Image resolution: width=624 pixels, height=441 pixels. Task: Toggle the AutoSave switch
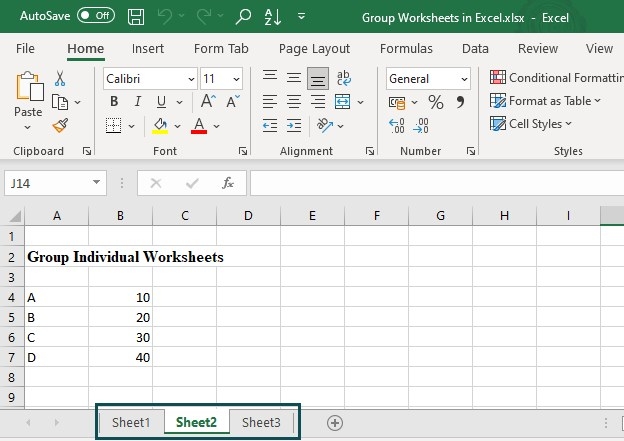click(x=96, y=16)
